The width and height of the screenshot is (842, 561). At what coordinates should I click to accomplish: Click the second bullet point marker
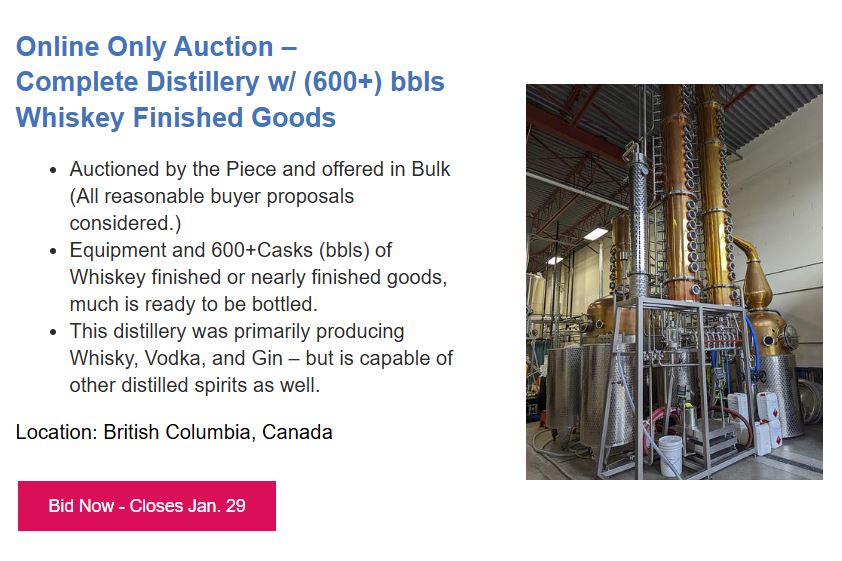coord(53,251)
